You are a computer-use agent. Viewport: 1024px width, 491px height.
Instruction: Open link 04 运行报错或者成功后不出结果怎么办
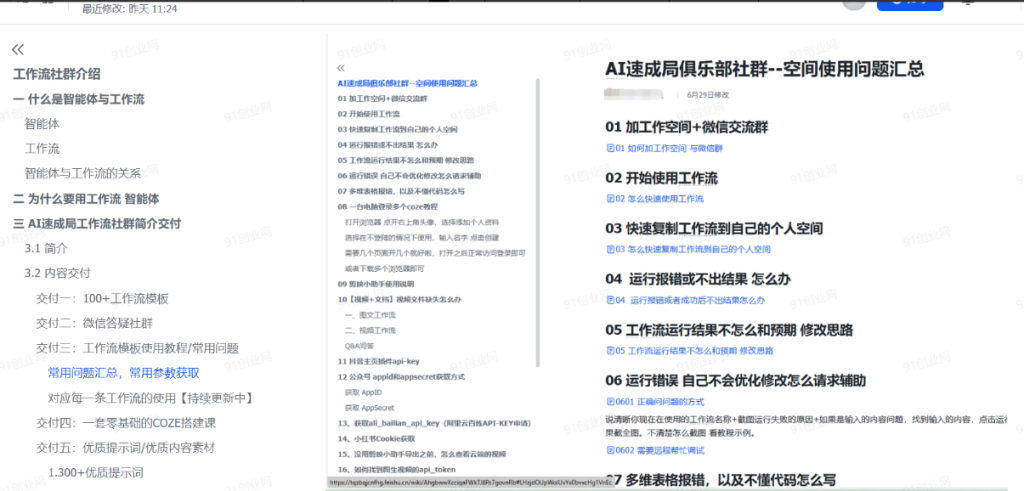pos(686,300)
